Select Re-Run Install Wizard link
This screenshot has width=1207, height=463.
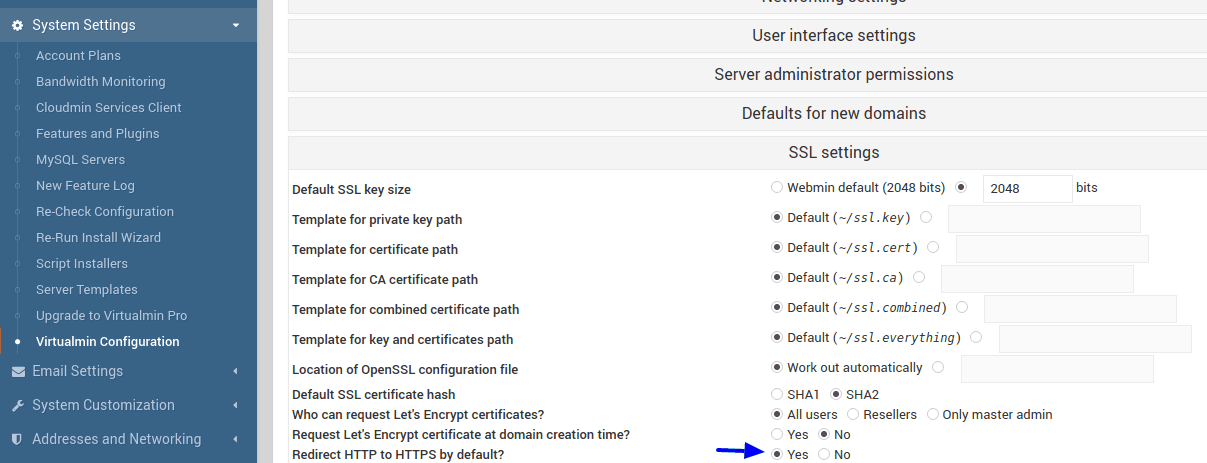[x=98, y=238]
